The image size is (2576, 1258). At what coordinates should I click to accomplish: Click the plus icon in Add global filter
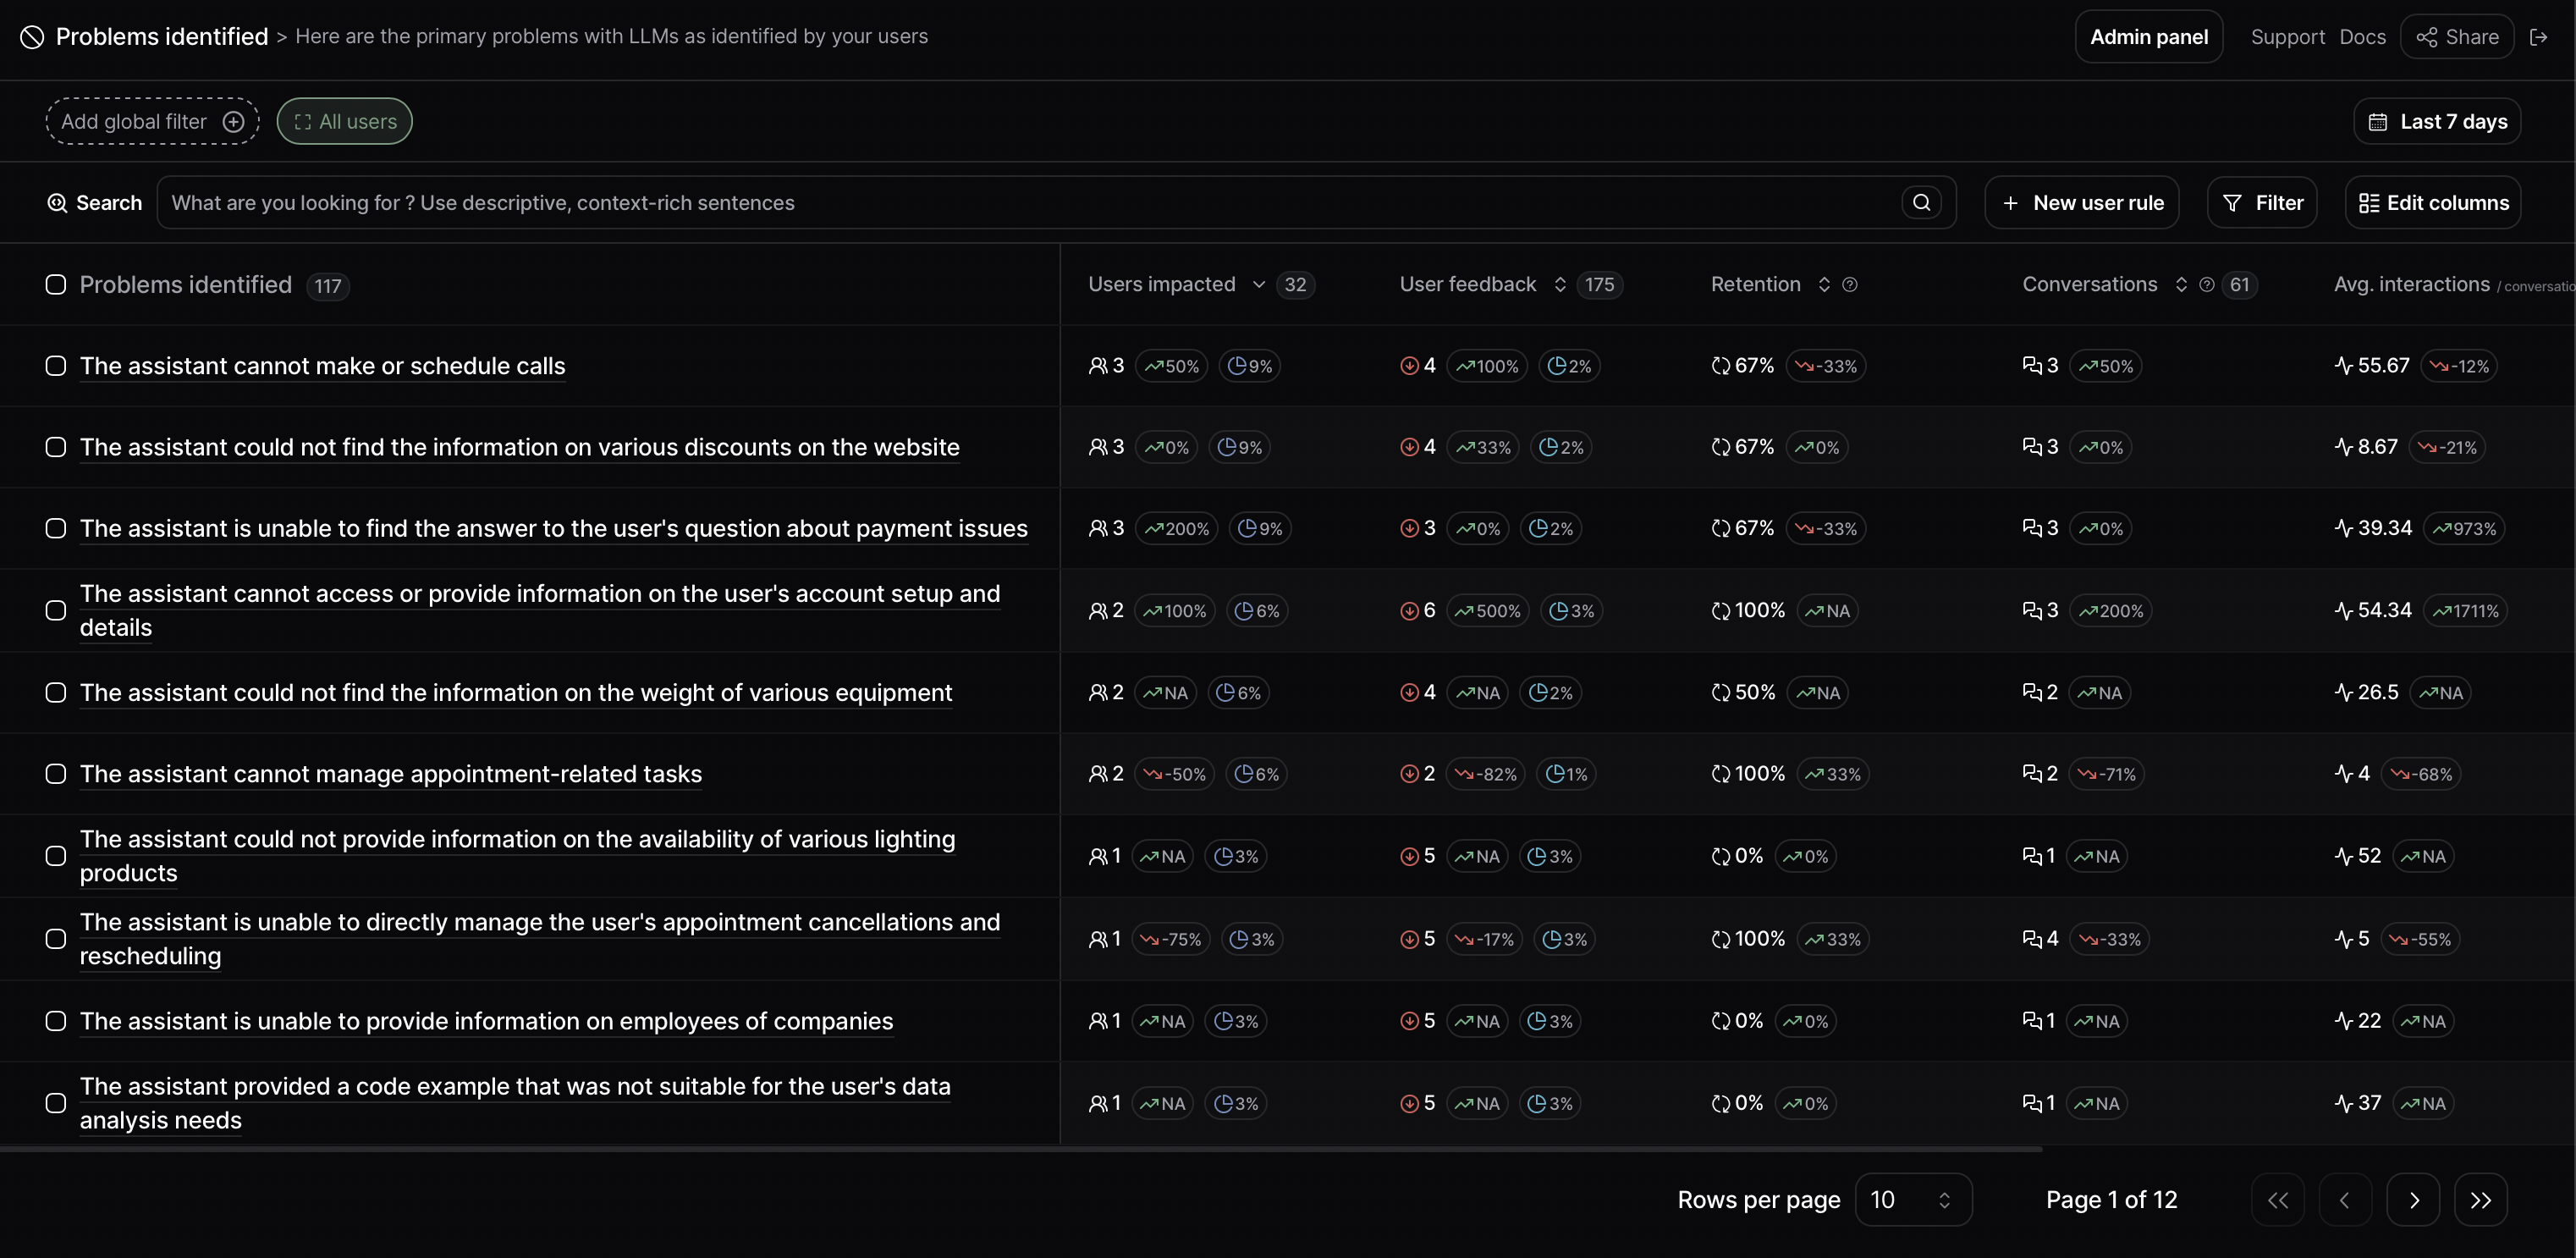[234, 122]
